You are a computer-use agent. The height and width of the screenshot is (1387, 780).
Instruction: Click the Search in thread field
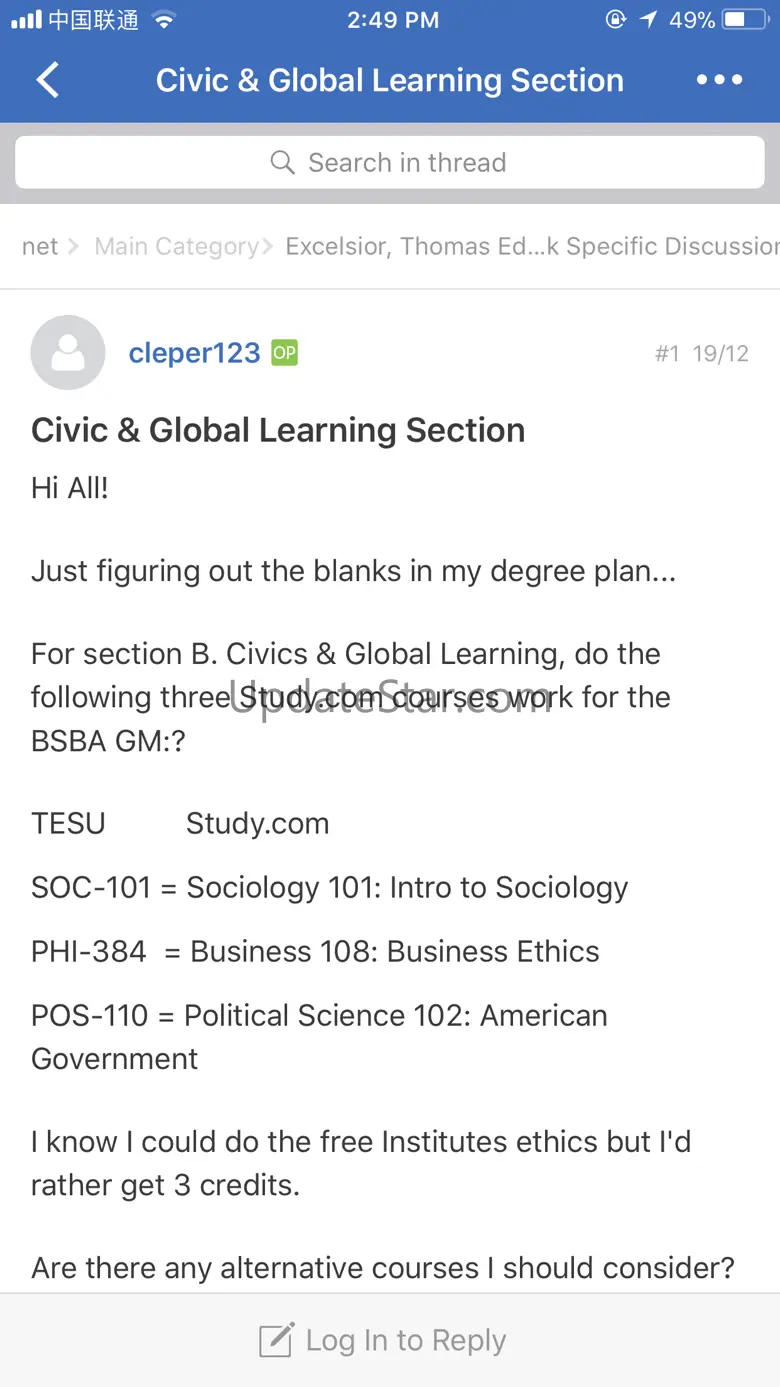pyautogui.click(x=390, y=162)
